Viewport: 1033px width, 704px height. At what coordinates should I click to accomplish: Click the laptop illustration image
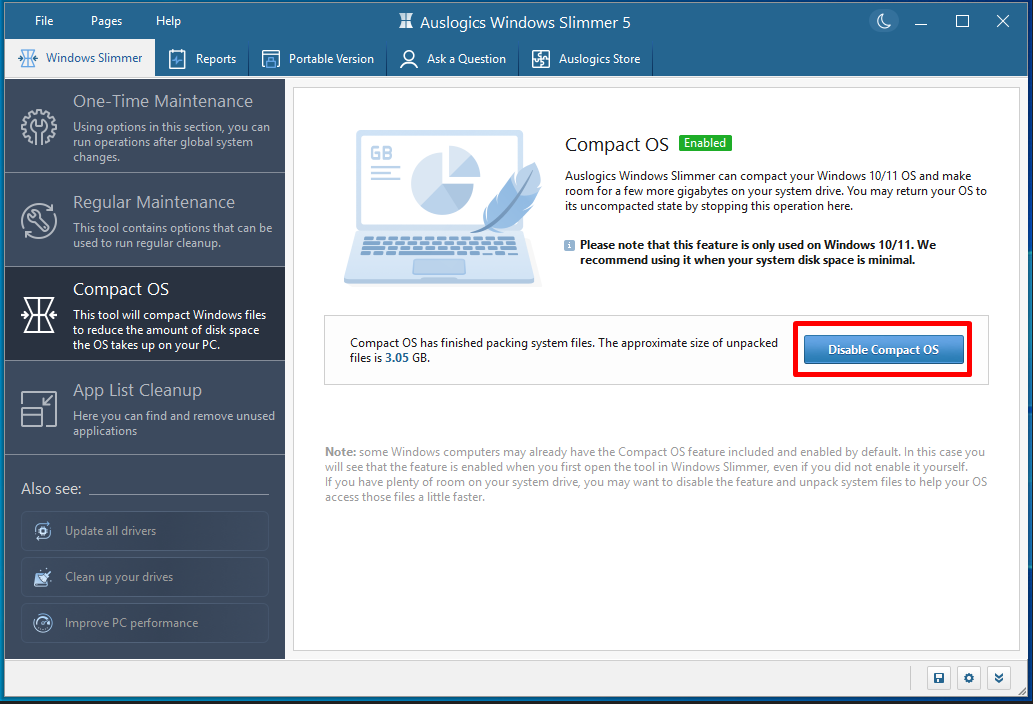(443, 207)
